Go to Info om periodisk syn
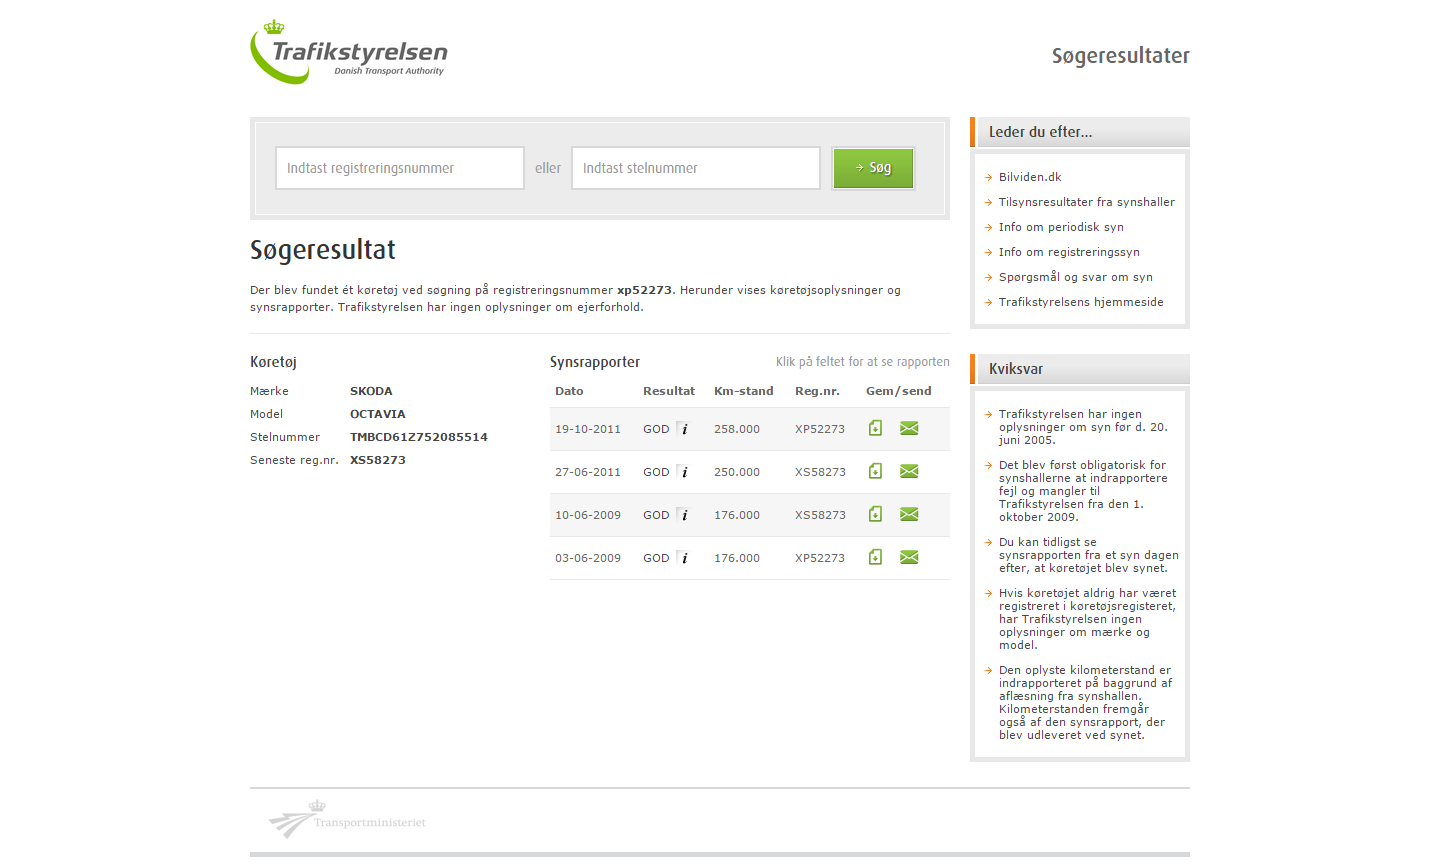 tap(1060, 227)
